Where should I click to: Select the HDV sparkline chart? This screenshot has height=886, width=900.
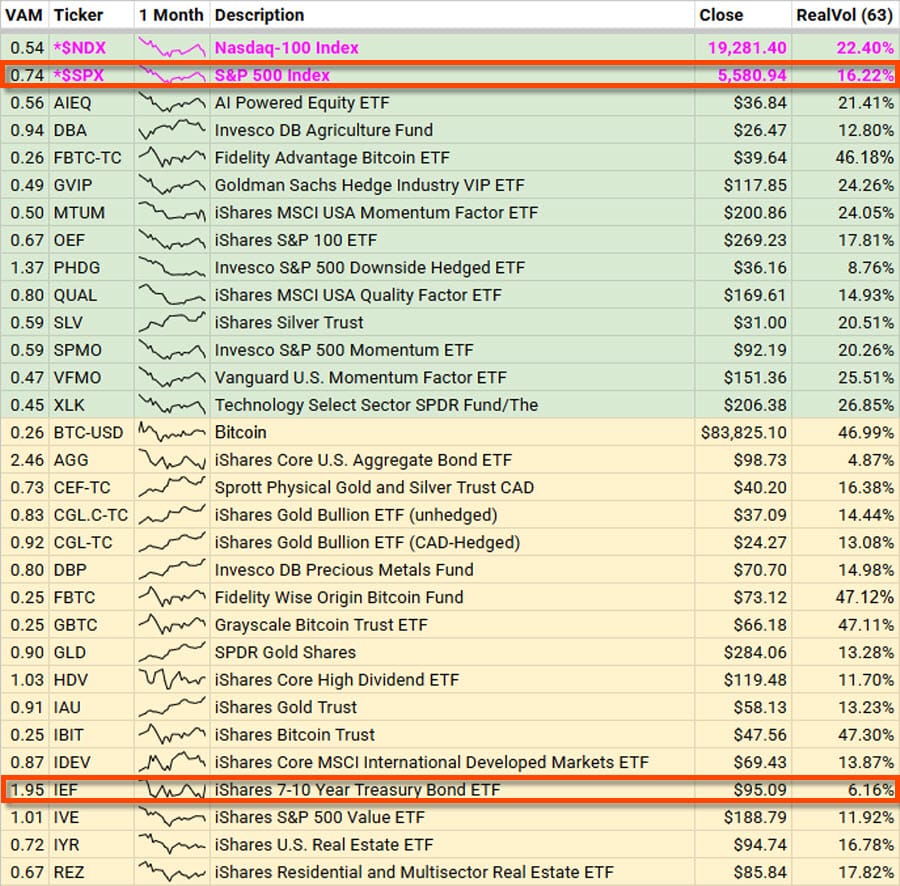pos(171,680)
